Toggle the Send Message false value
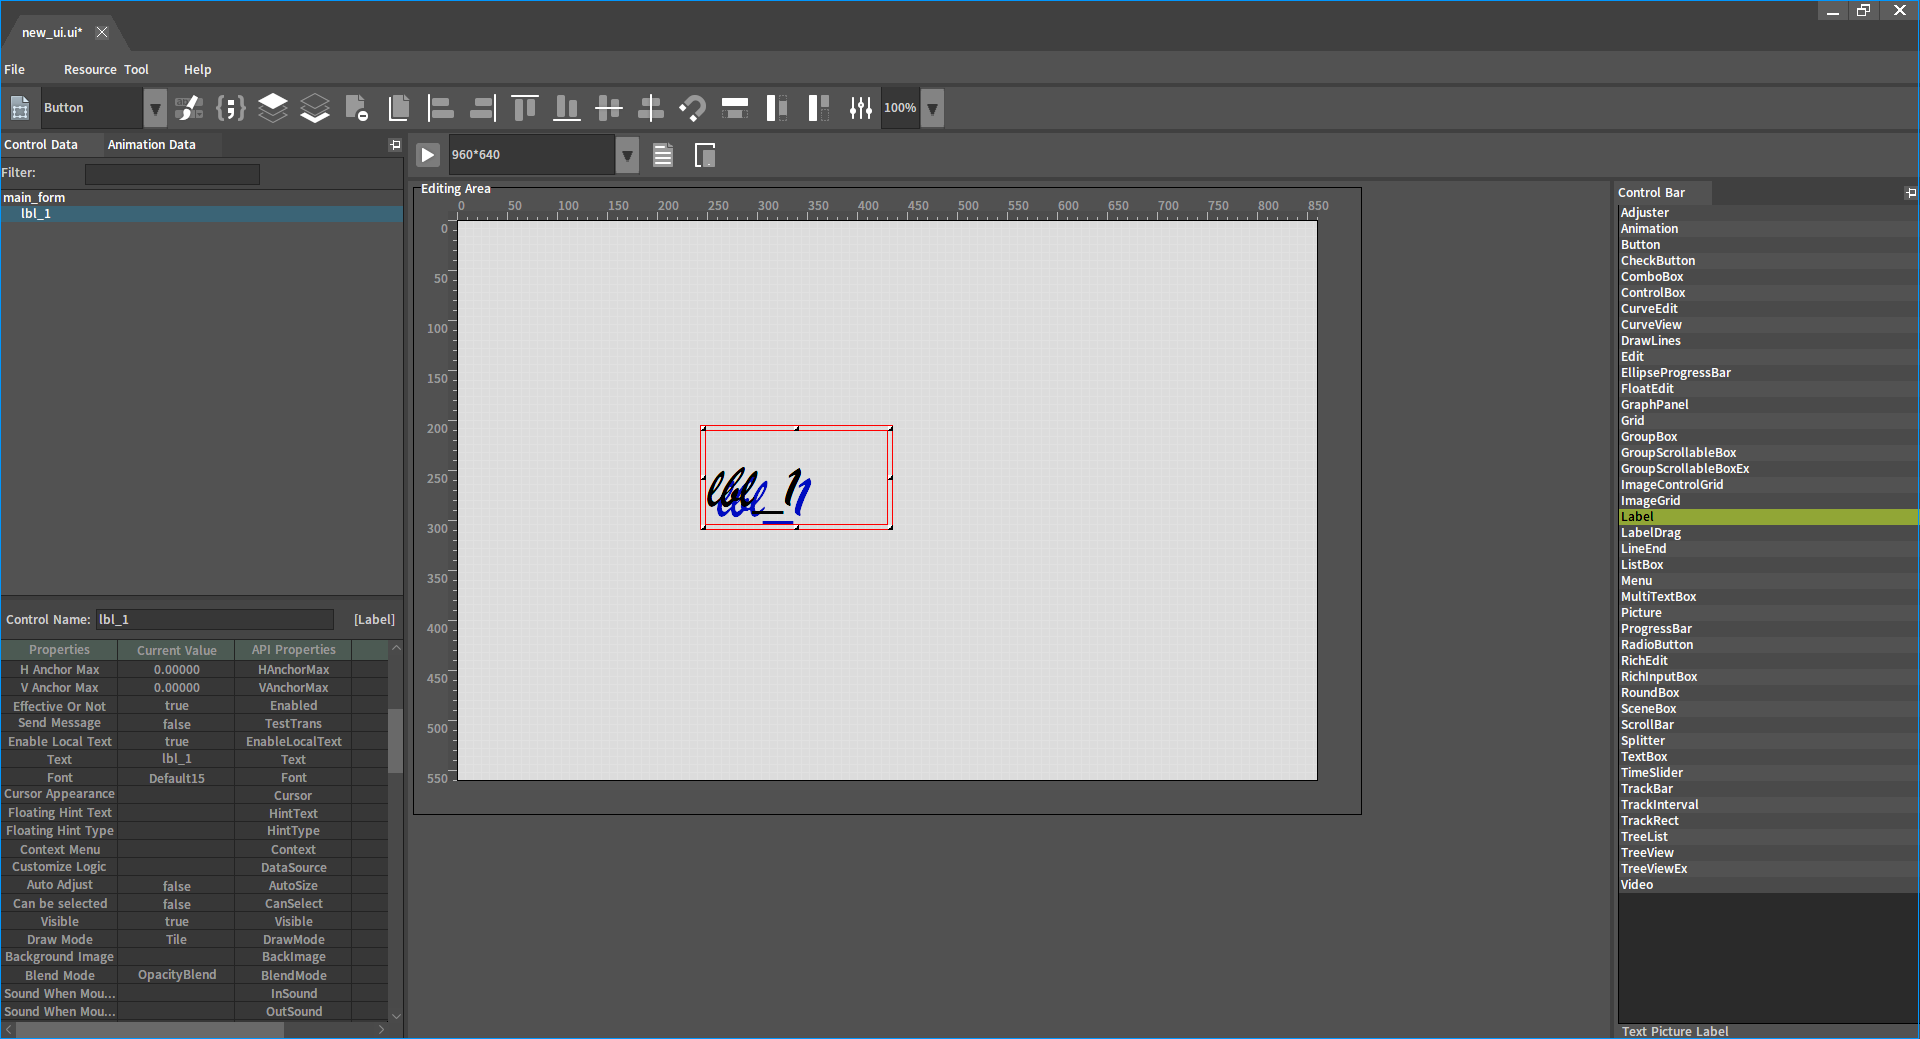This screenshot has width=1920, height=1039. pyautogui.click(x=176, y=724)
